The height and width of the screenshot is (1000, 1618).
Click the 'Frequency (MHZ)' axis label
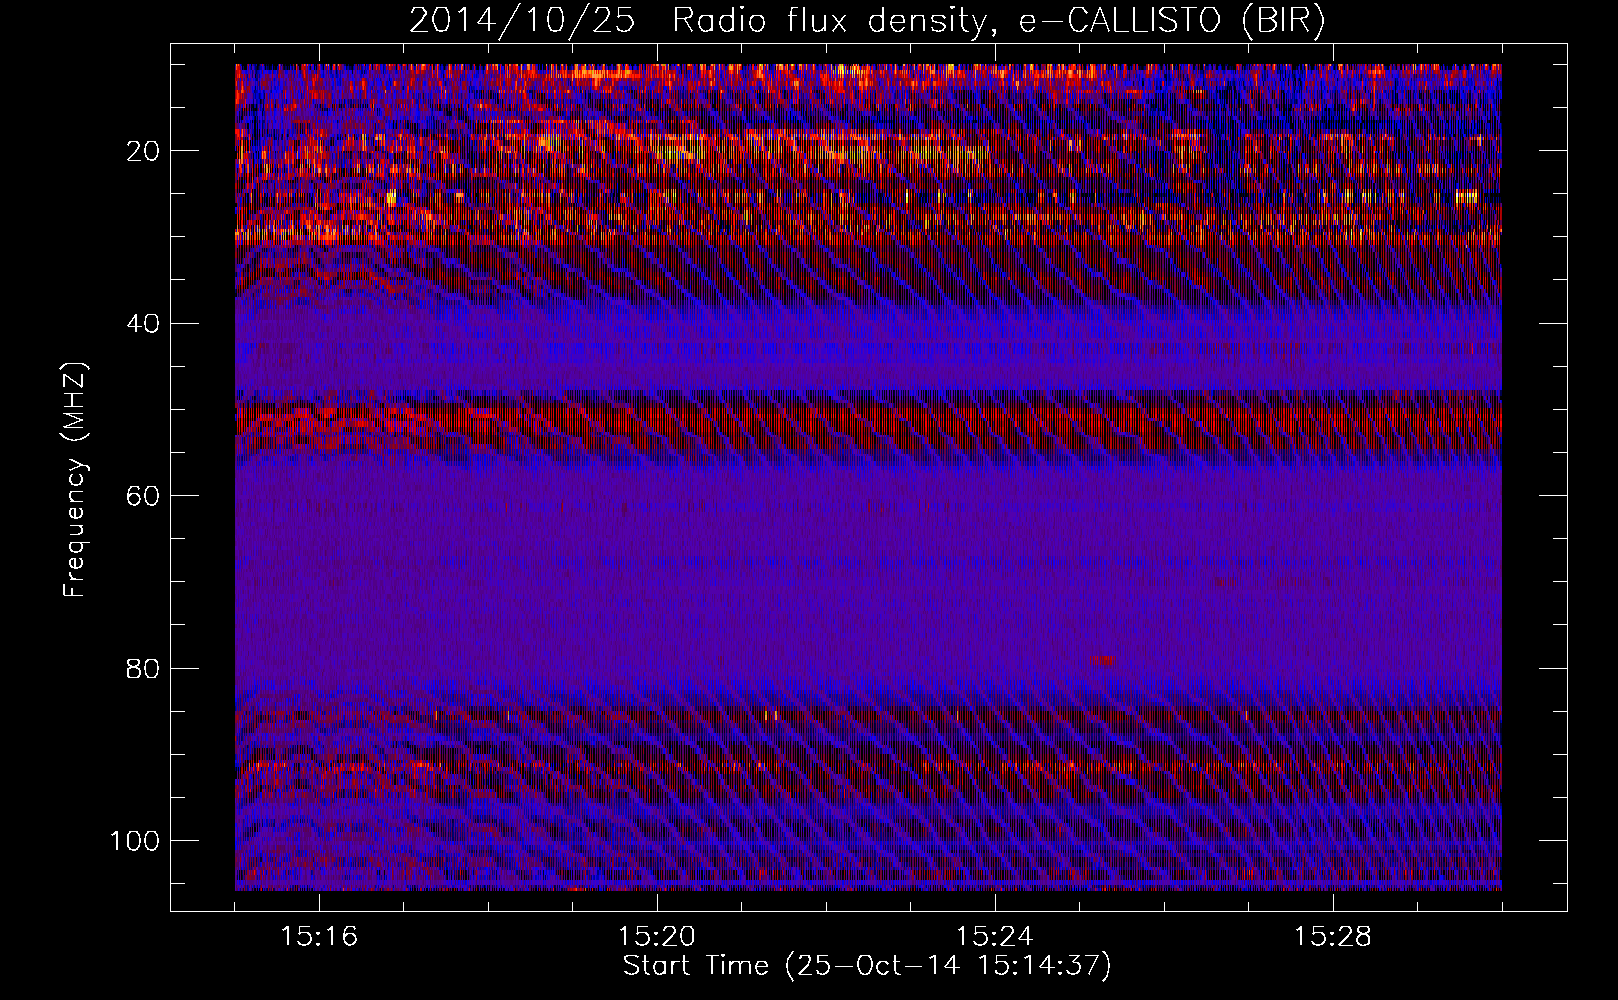[x=75, y=480]
